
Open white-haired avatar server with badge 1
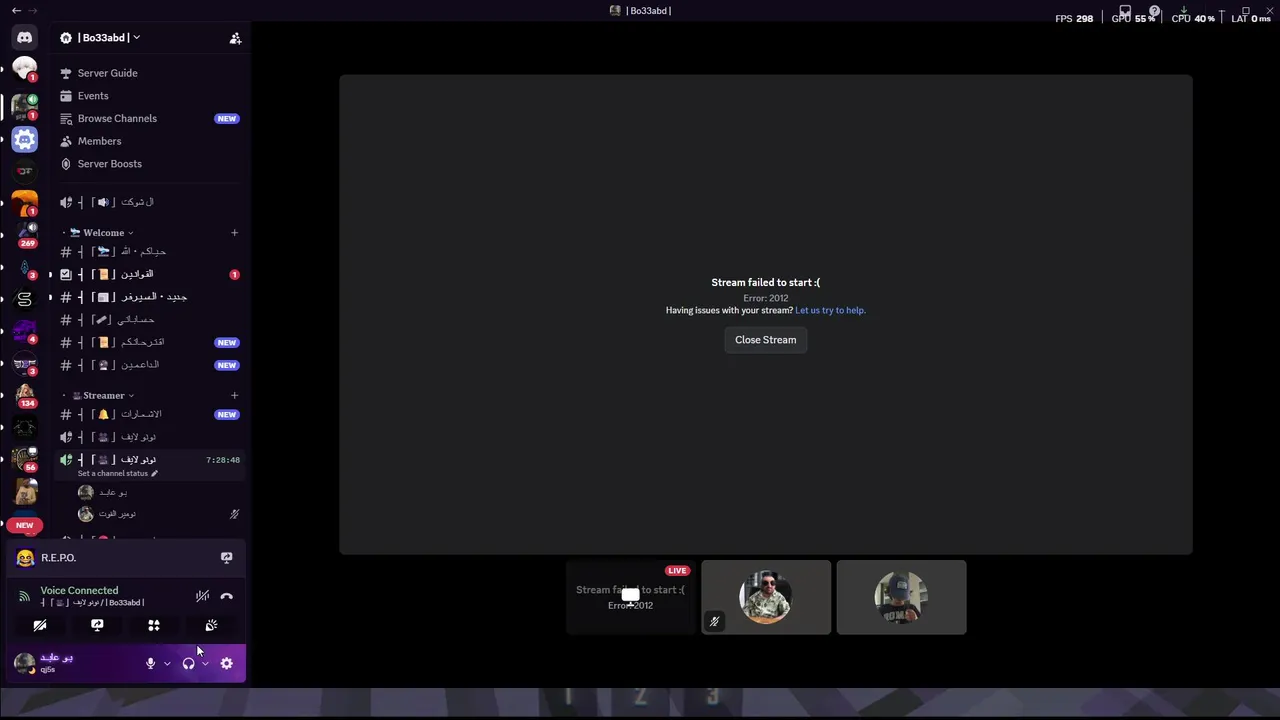[x=25, y=70]
